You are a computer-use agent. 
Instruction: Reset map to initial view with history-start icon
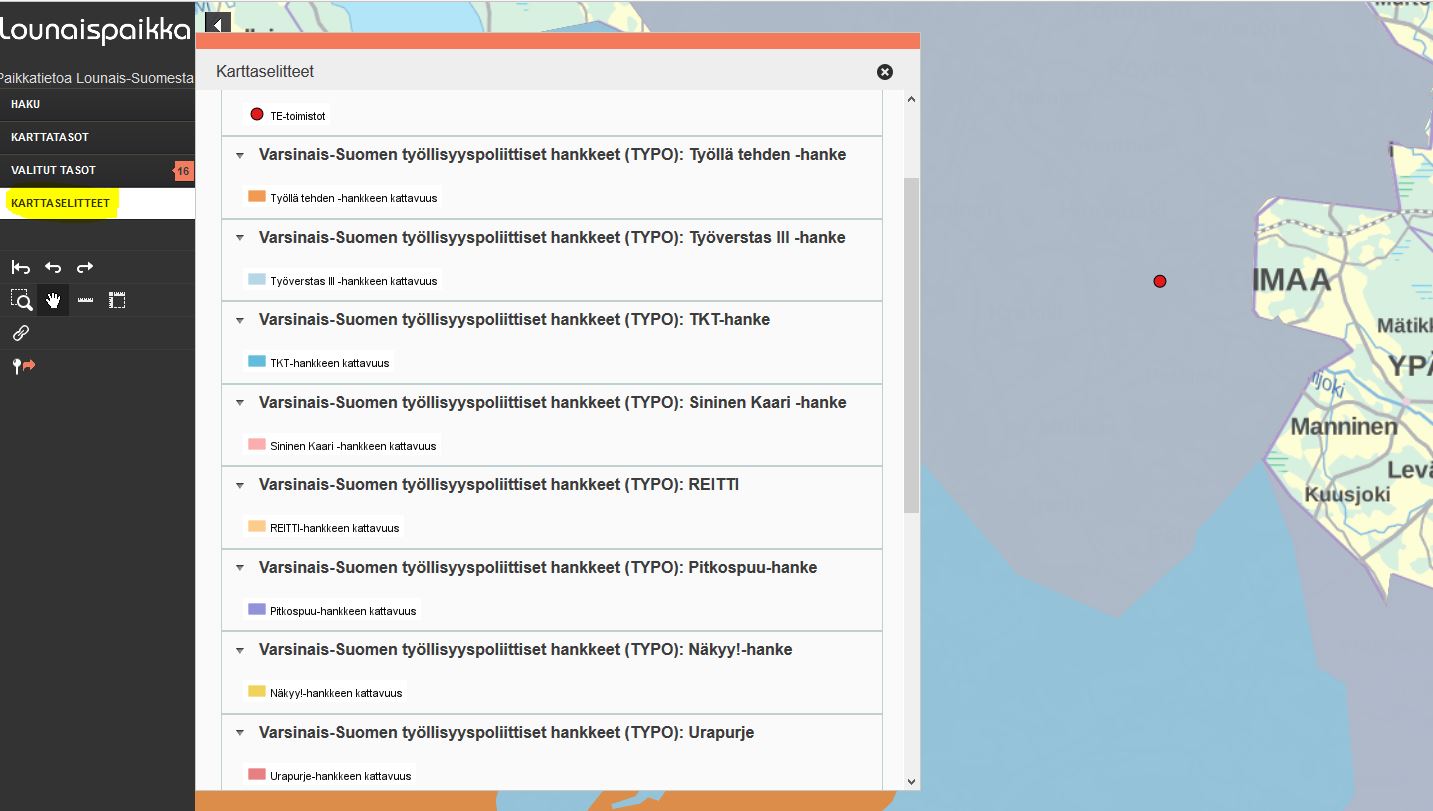[x=21, y=267]
